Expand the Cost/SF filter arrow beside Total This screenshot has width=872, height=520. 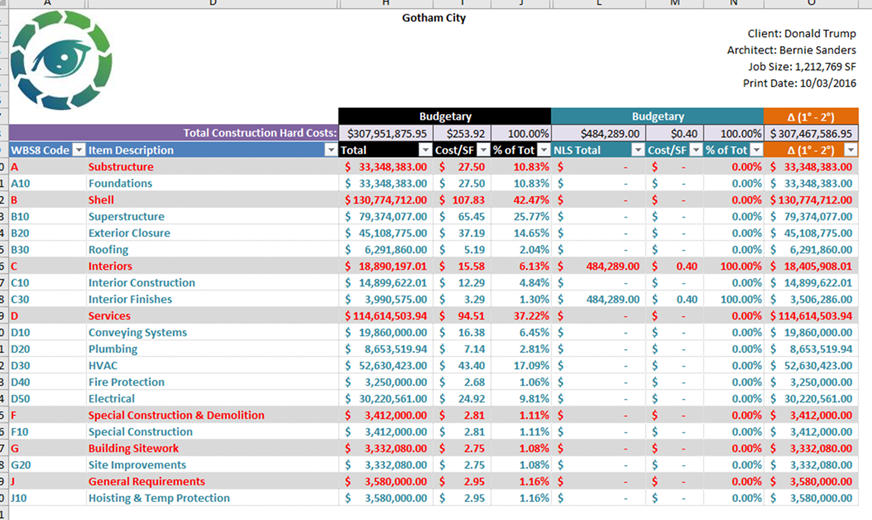(484, 150)
